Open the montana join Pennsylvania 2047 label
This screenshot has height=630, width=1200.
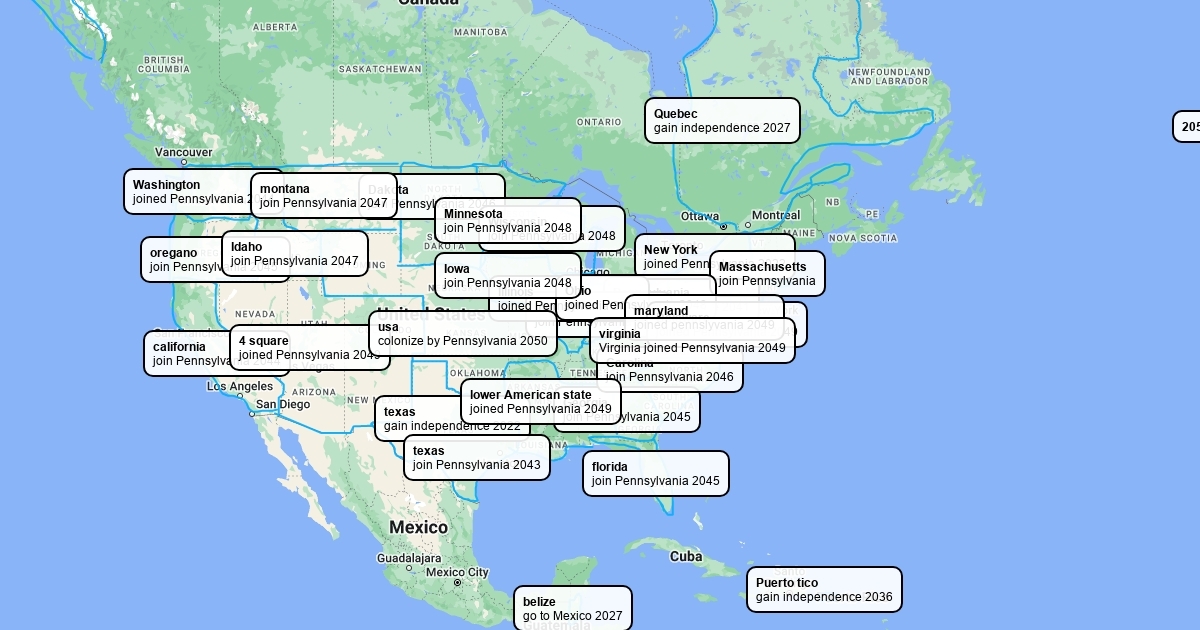tap(322, 196)
